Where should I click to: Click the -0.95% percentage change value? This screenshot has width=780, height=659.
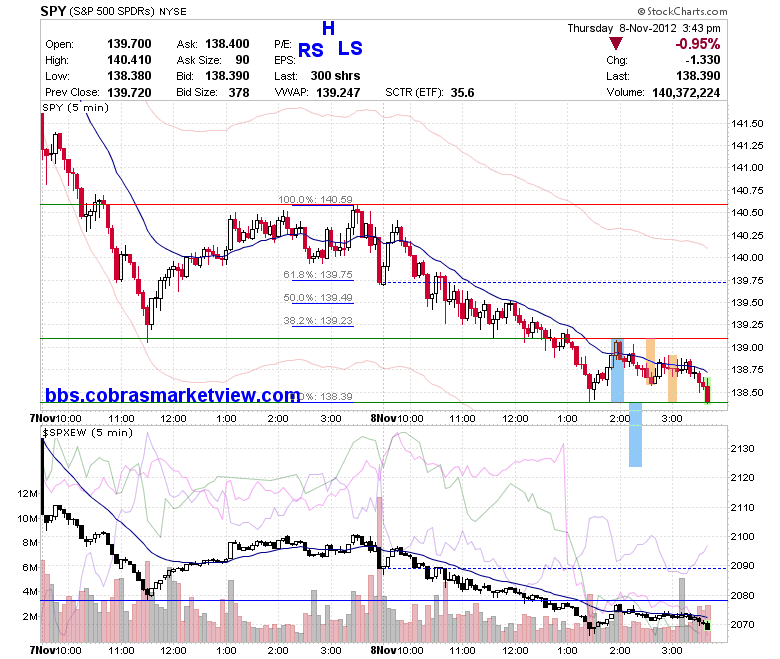pos(697,44)
